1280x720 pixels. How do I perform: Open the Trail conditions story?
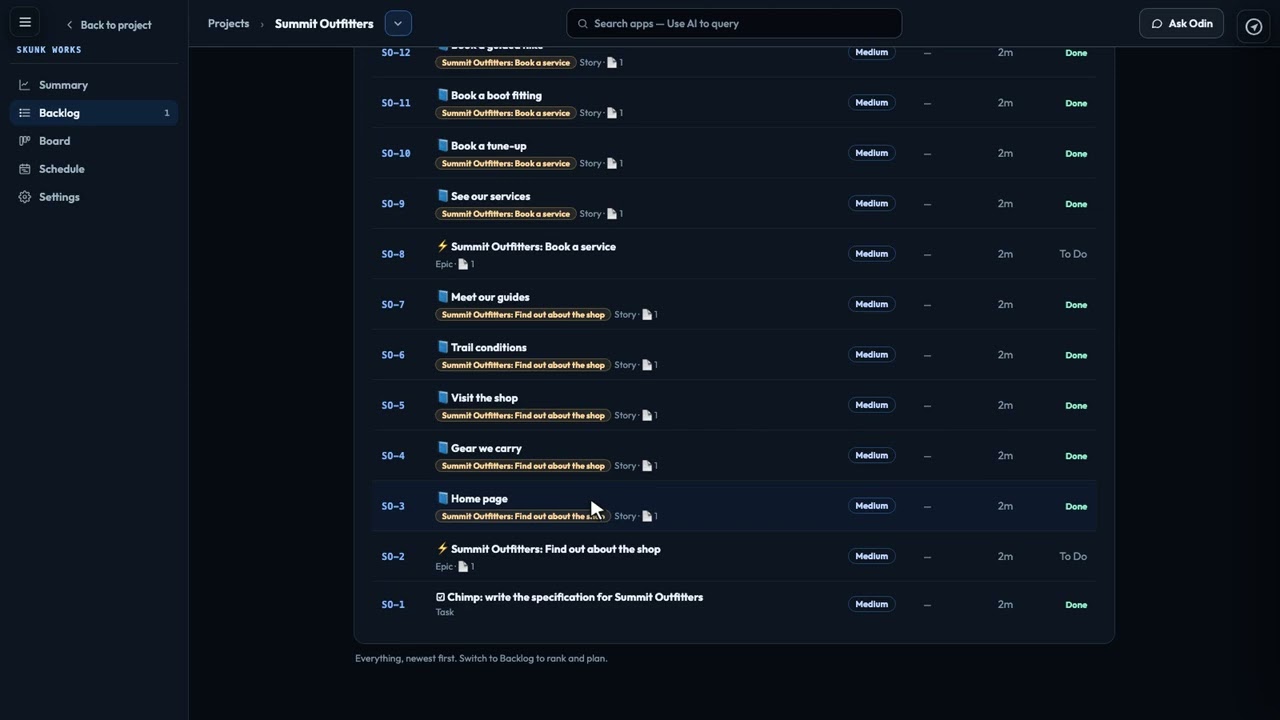tap(488, 347)
